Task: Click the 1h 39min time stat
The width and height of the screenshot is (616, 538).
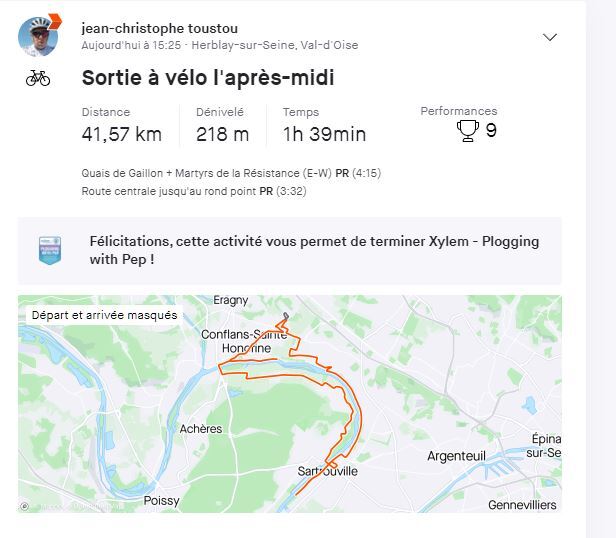Action: click(324, 134)
